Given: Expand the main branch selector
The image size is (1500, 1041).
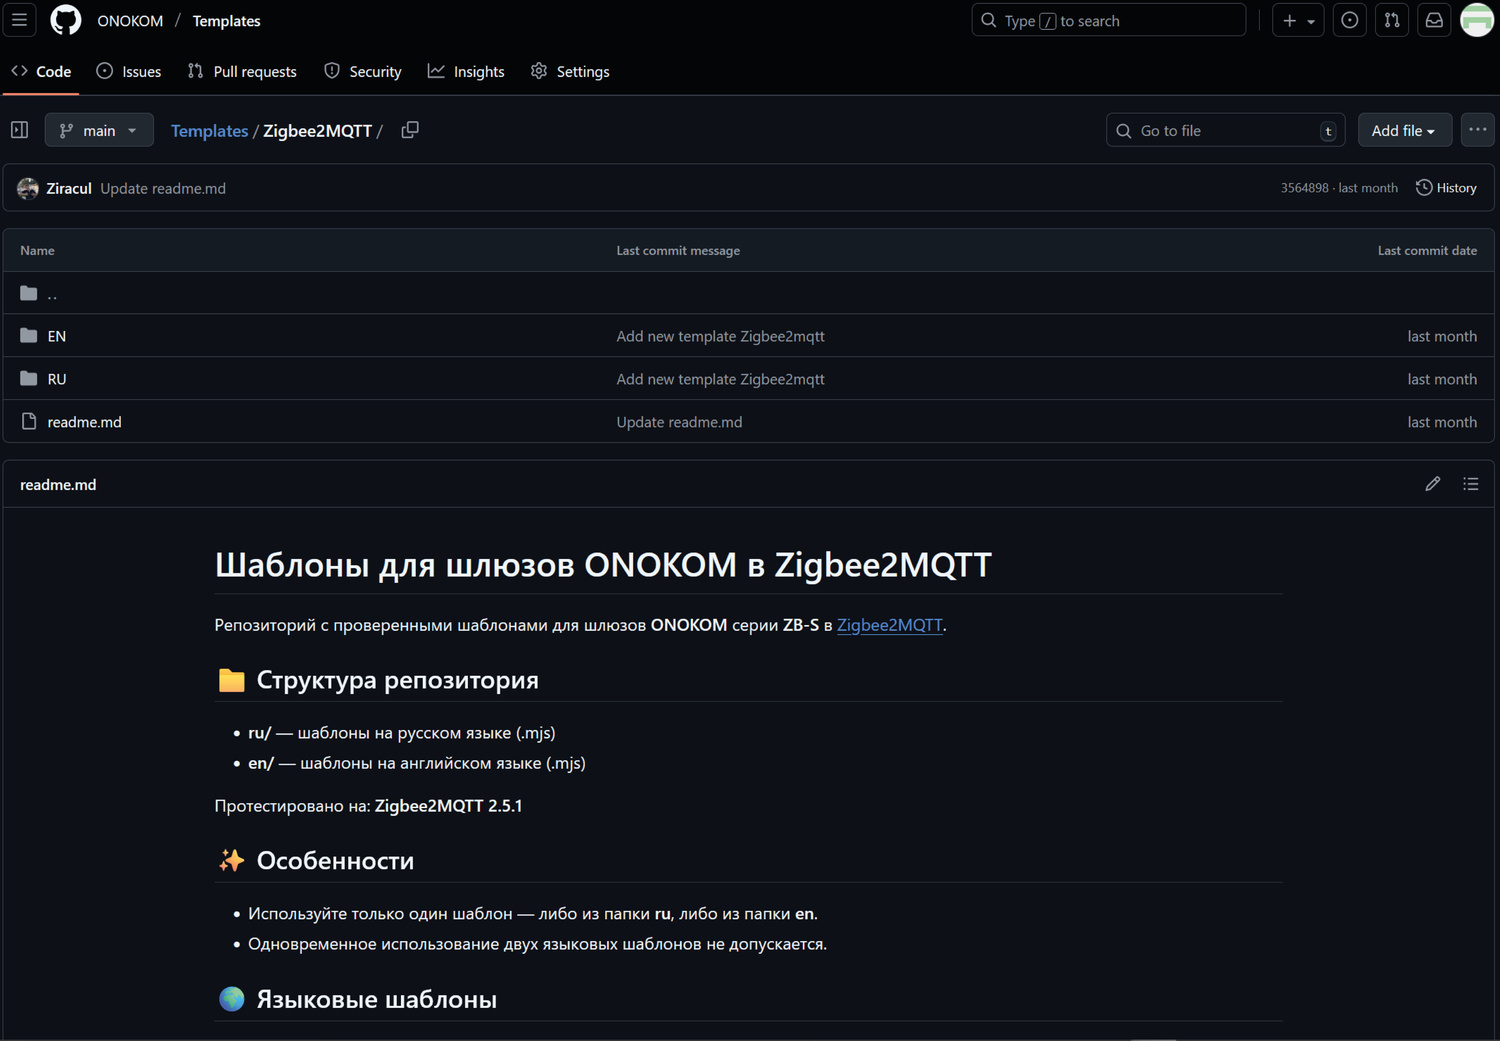Looking at the screenshot, I should [x=99, y=130].
